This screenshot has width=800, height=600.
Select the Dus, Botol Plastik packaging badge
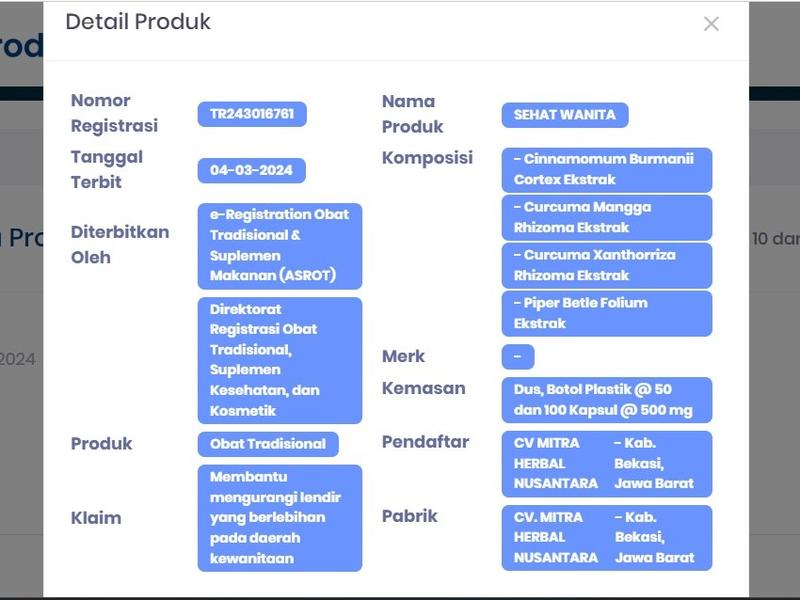[607, 399]
